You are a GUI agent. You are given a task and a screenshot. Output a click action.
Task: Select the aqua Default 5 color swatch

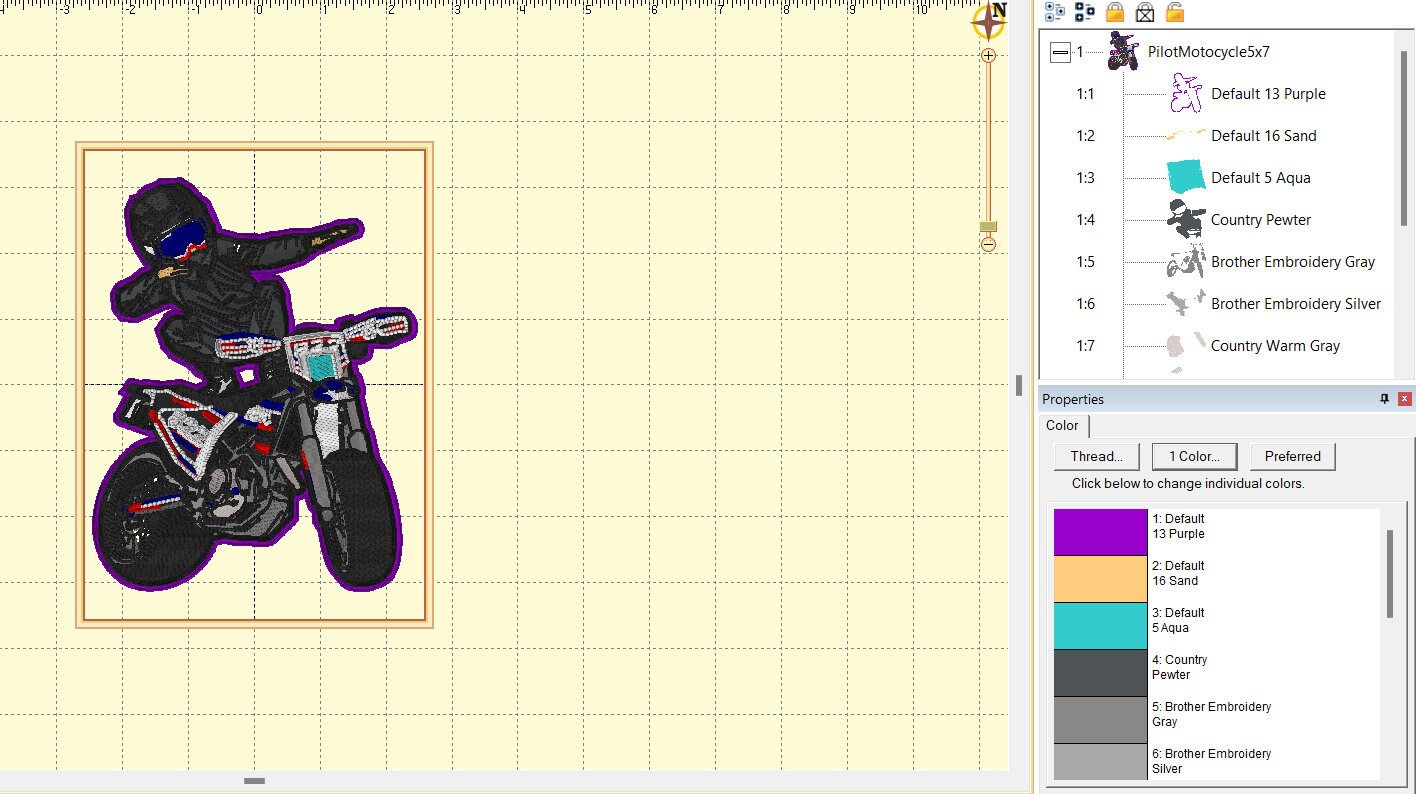1098,624
